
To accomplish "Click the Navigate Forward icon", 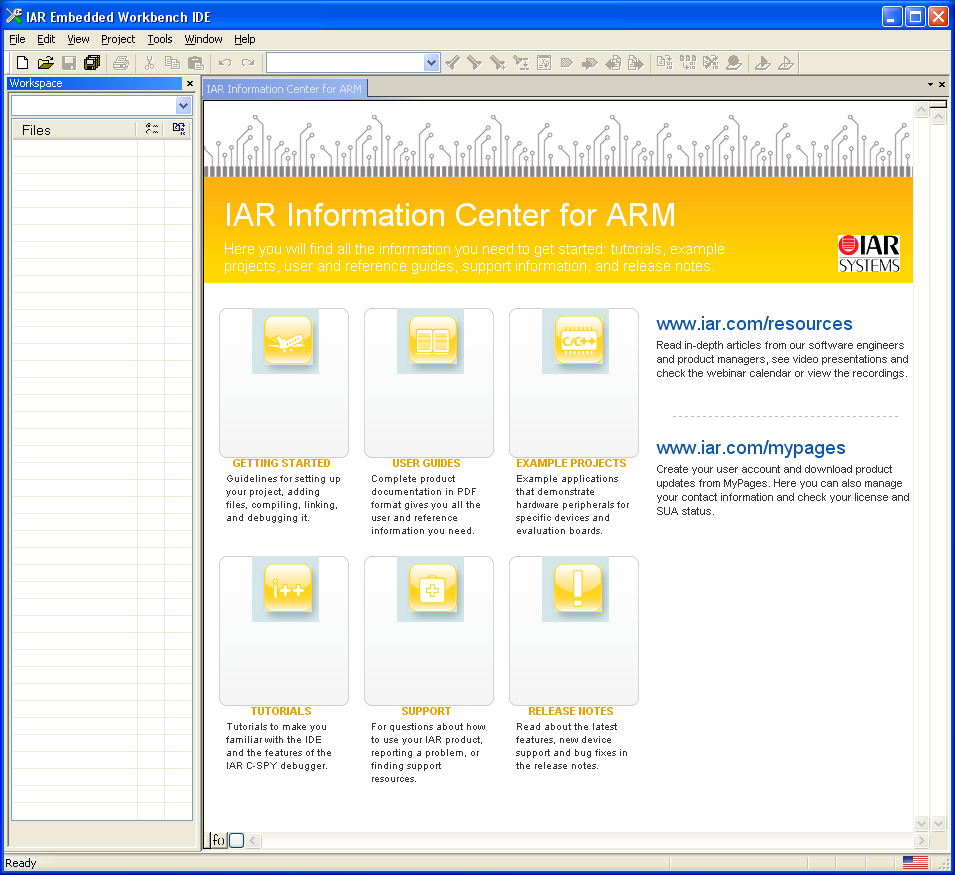I will point(635,63).
